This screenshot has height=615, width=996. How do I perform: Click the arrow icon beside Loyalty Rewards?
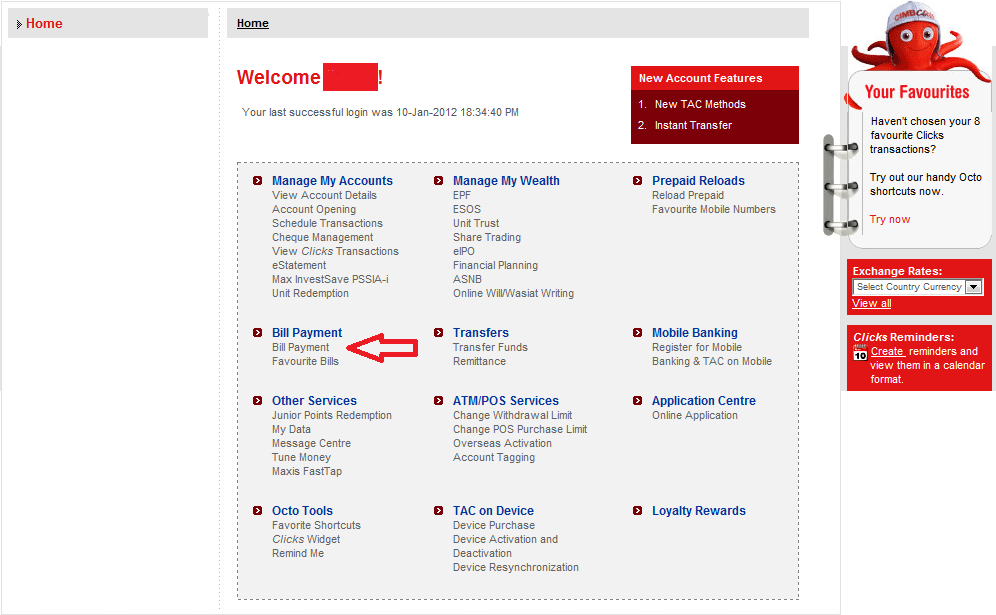tap(637, 510)
